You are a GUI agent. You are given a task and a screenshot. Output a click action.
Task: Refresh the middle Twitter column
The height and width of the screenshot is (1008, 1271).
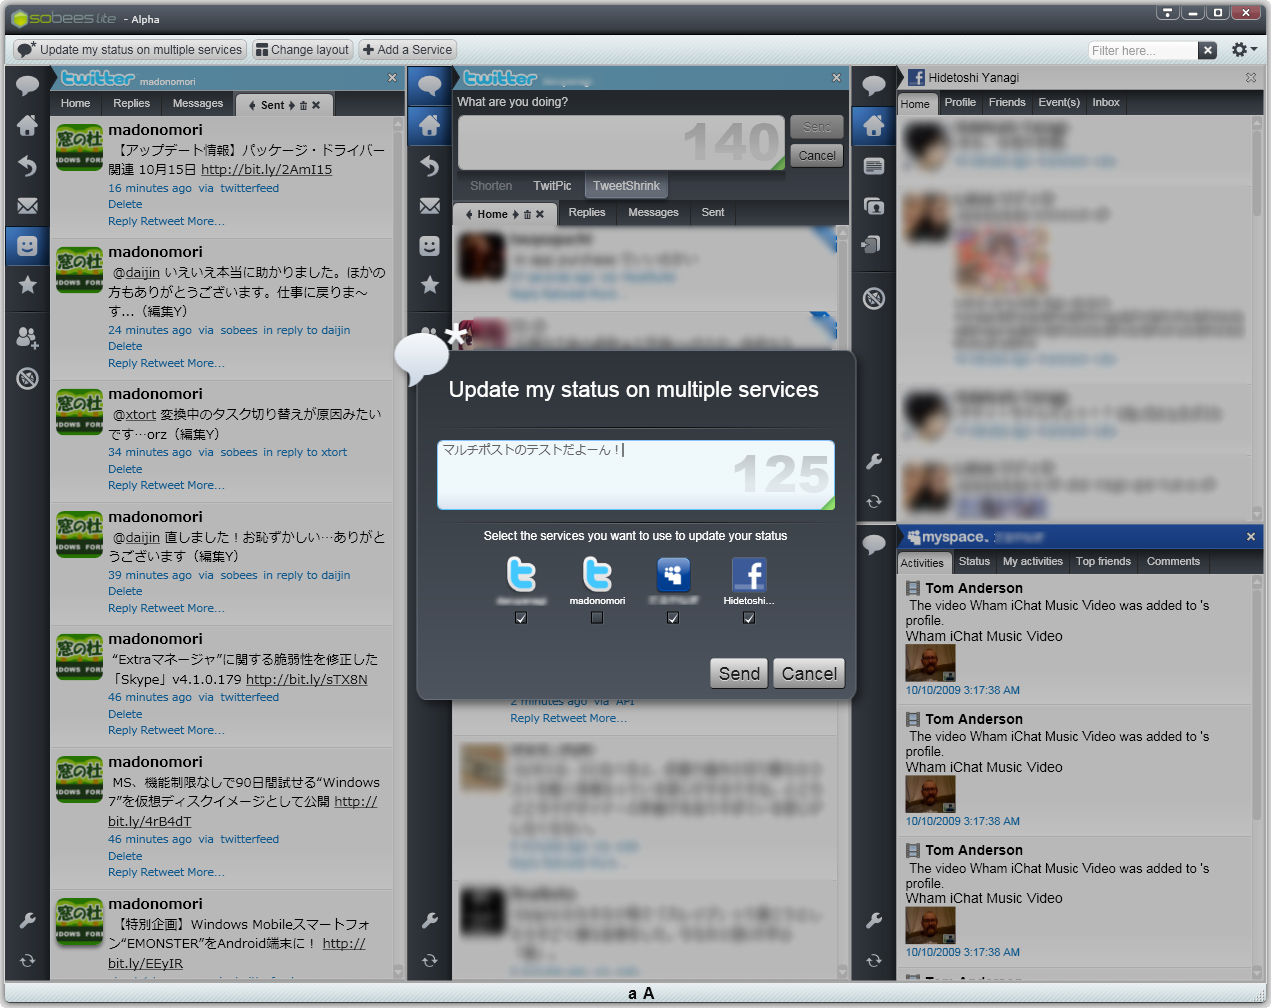click(x=429, y=960)
